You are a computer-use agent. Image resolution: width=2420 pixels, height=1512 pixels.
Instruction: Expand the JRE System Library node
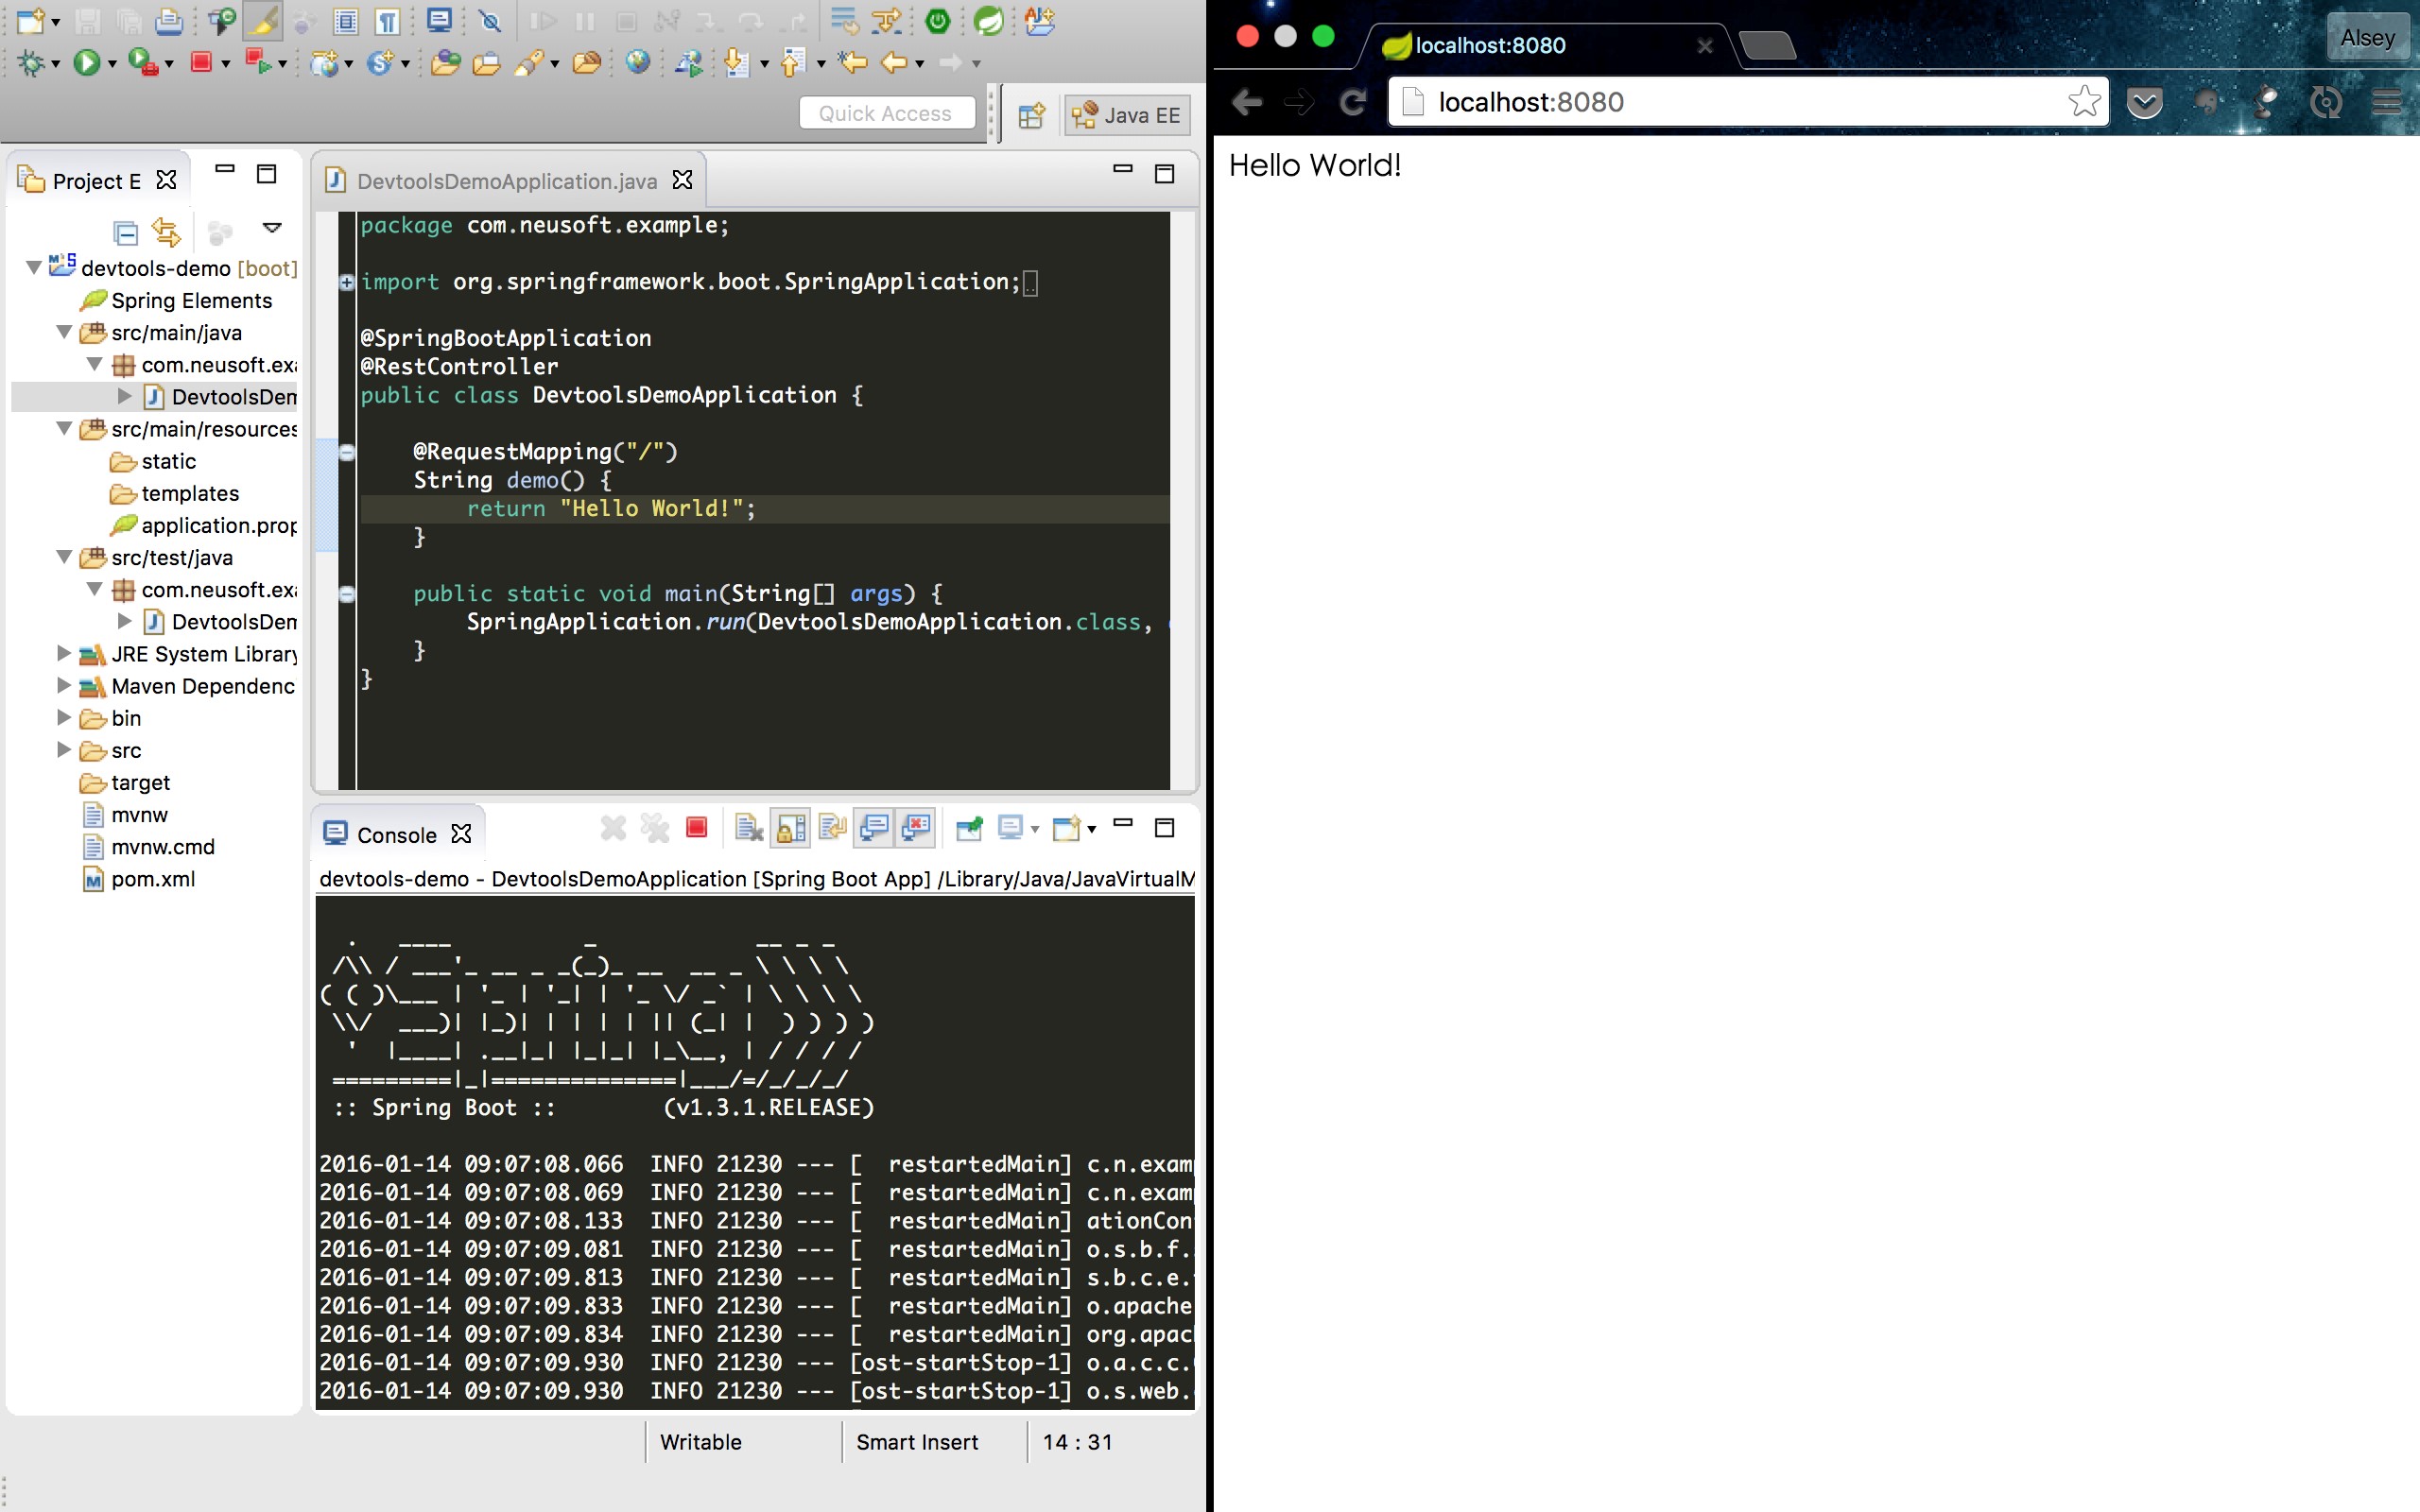click(x=63, y=653)
